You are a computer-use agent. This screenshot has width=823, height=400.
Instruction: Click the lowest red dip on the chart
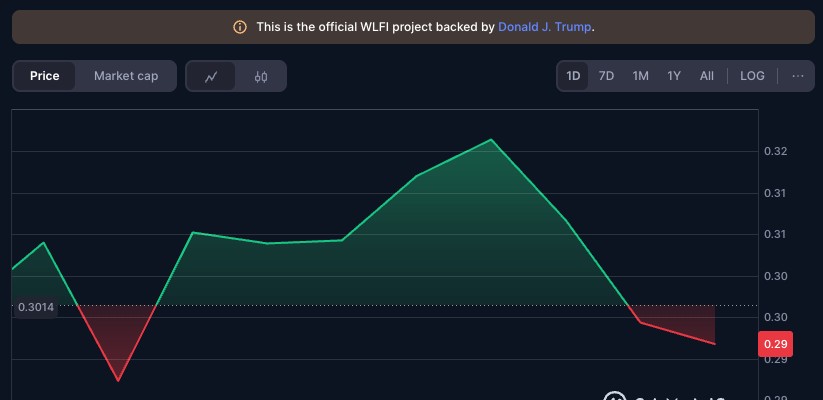(118, 380)
